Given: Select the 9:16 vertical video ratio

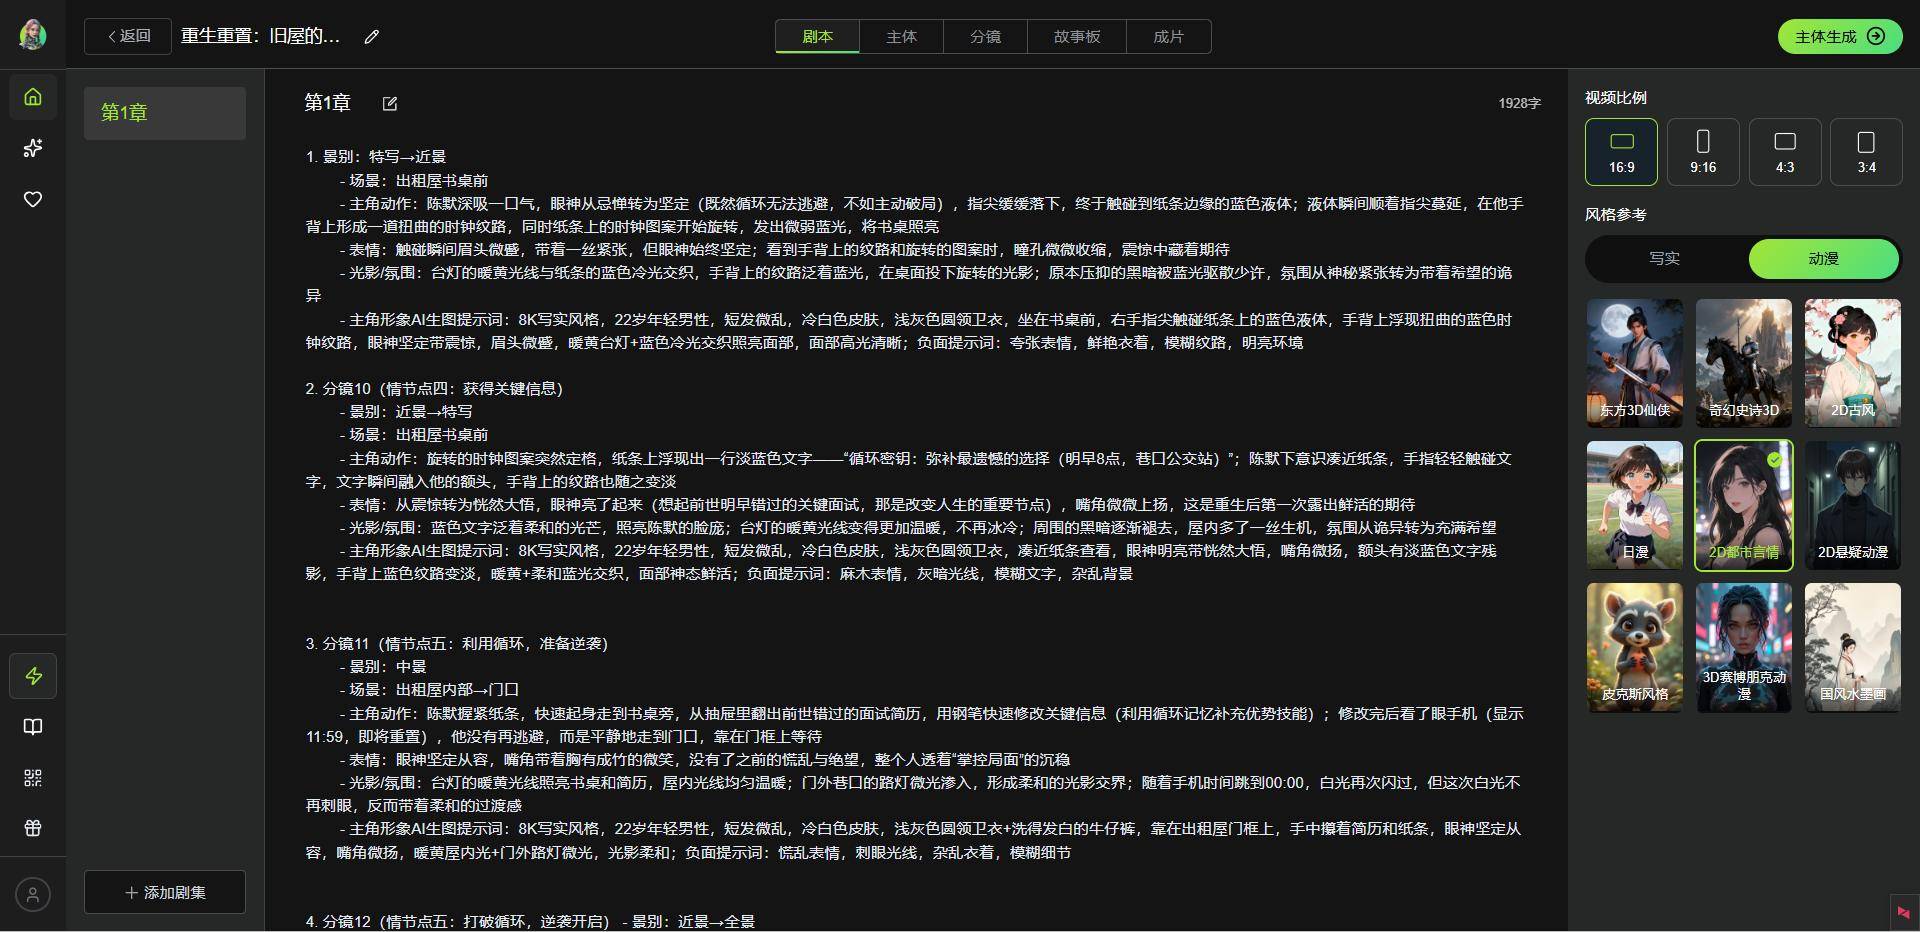Looking at the screenshot, I should pyautogui.click(x=1703, y=152).
